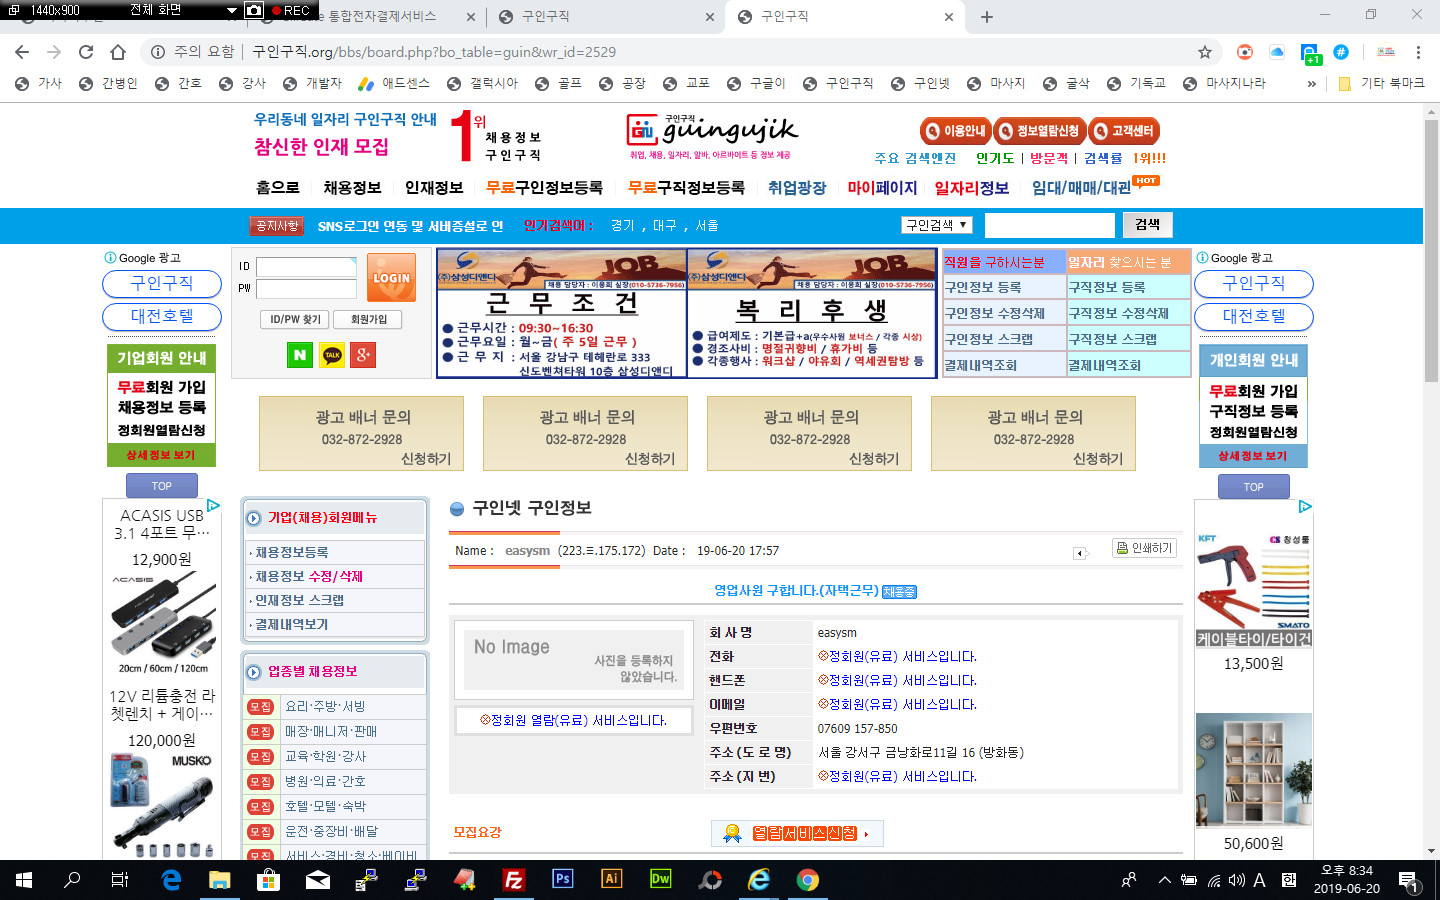Log in with the KakaoTalk icon
The height and width of the screenshot is (900, 1440).
332,355
